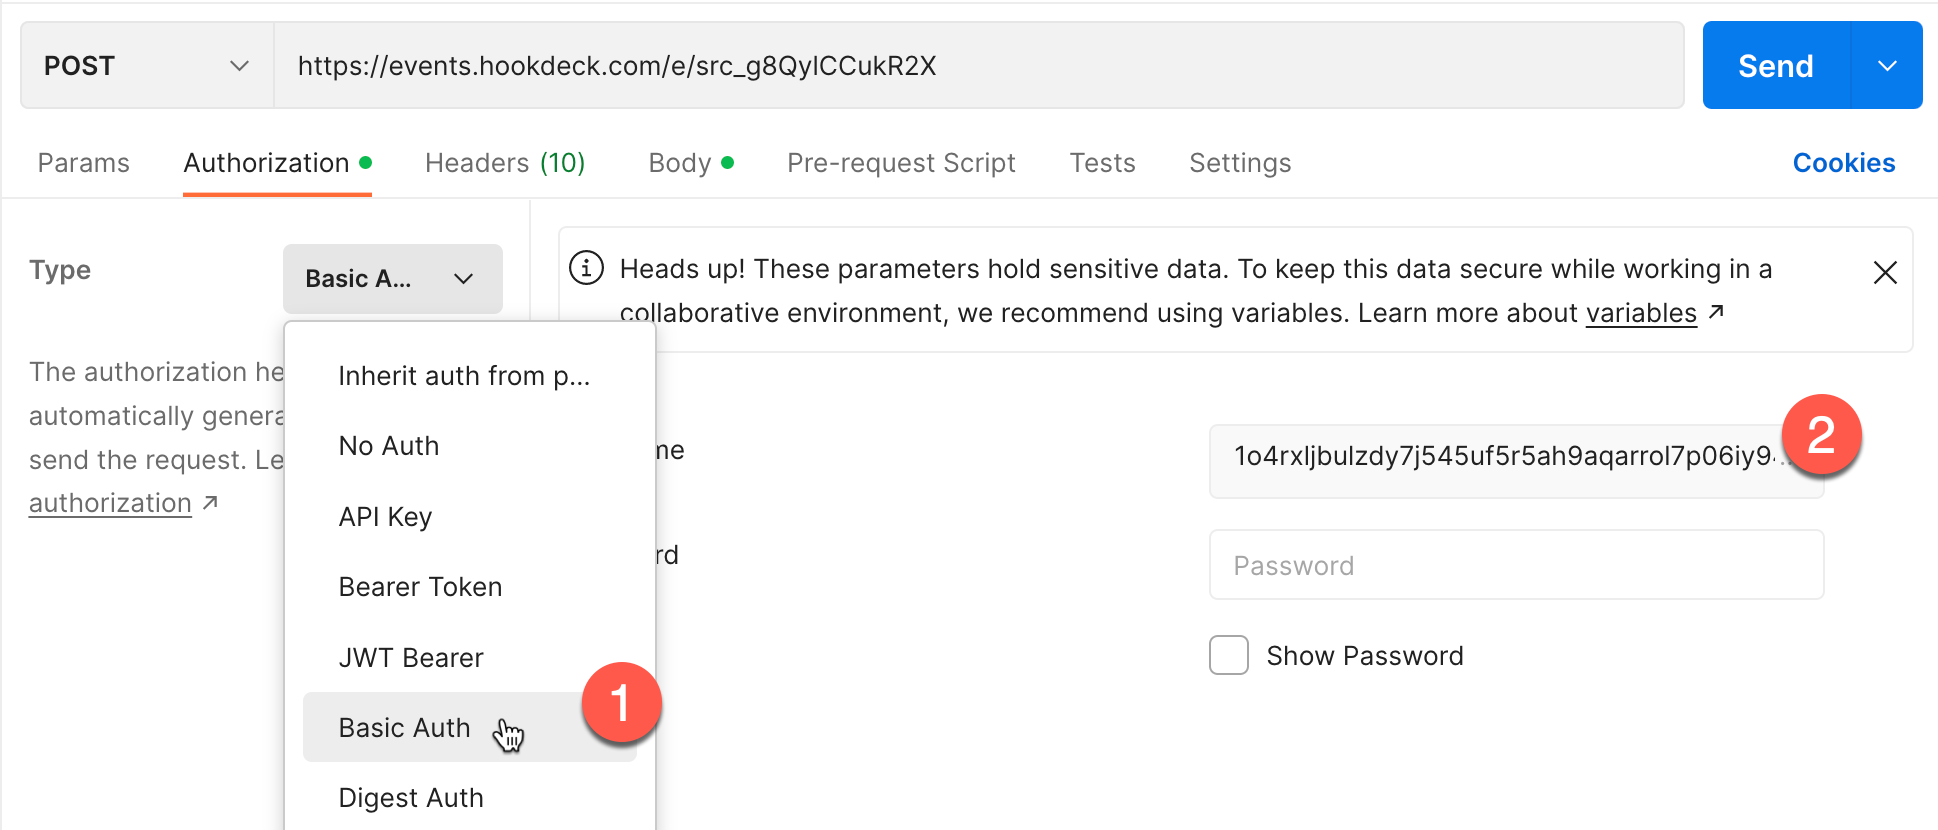This screenshot has width=1938, height=830.
Task: Click the arrow icon beside authorization link
Action: click(x=210, y=502)
